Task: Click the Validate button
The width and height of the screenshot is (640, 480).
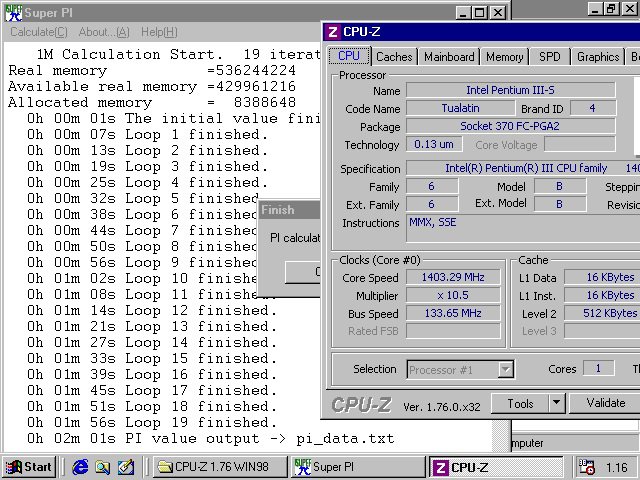Action: 605,403
